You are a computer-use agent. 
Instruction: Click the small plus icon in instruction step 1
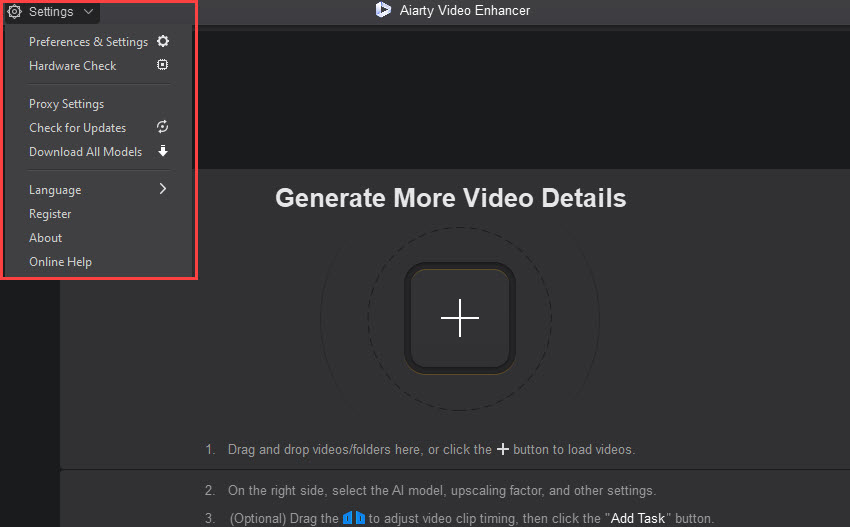click(x=503, y=449)
